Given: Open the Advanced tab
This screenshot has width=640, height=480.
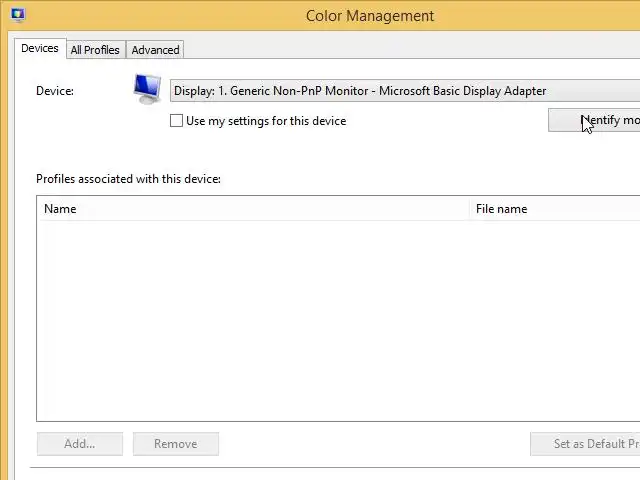Looking at the screenshot, I should pos(155,50).
